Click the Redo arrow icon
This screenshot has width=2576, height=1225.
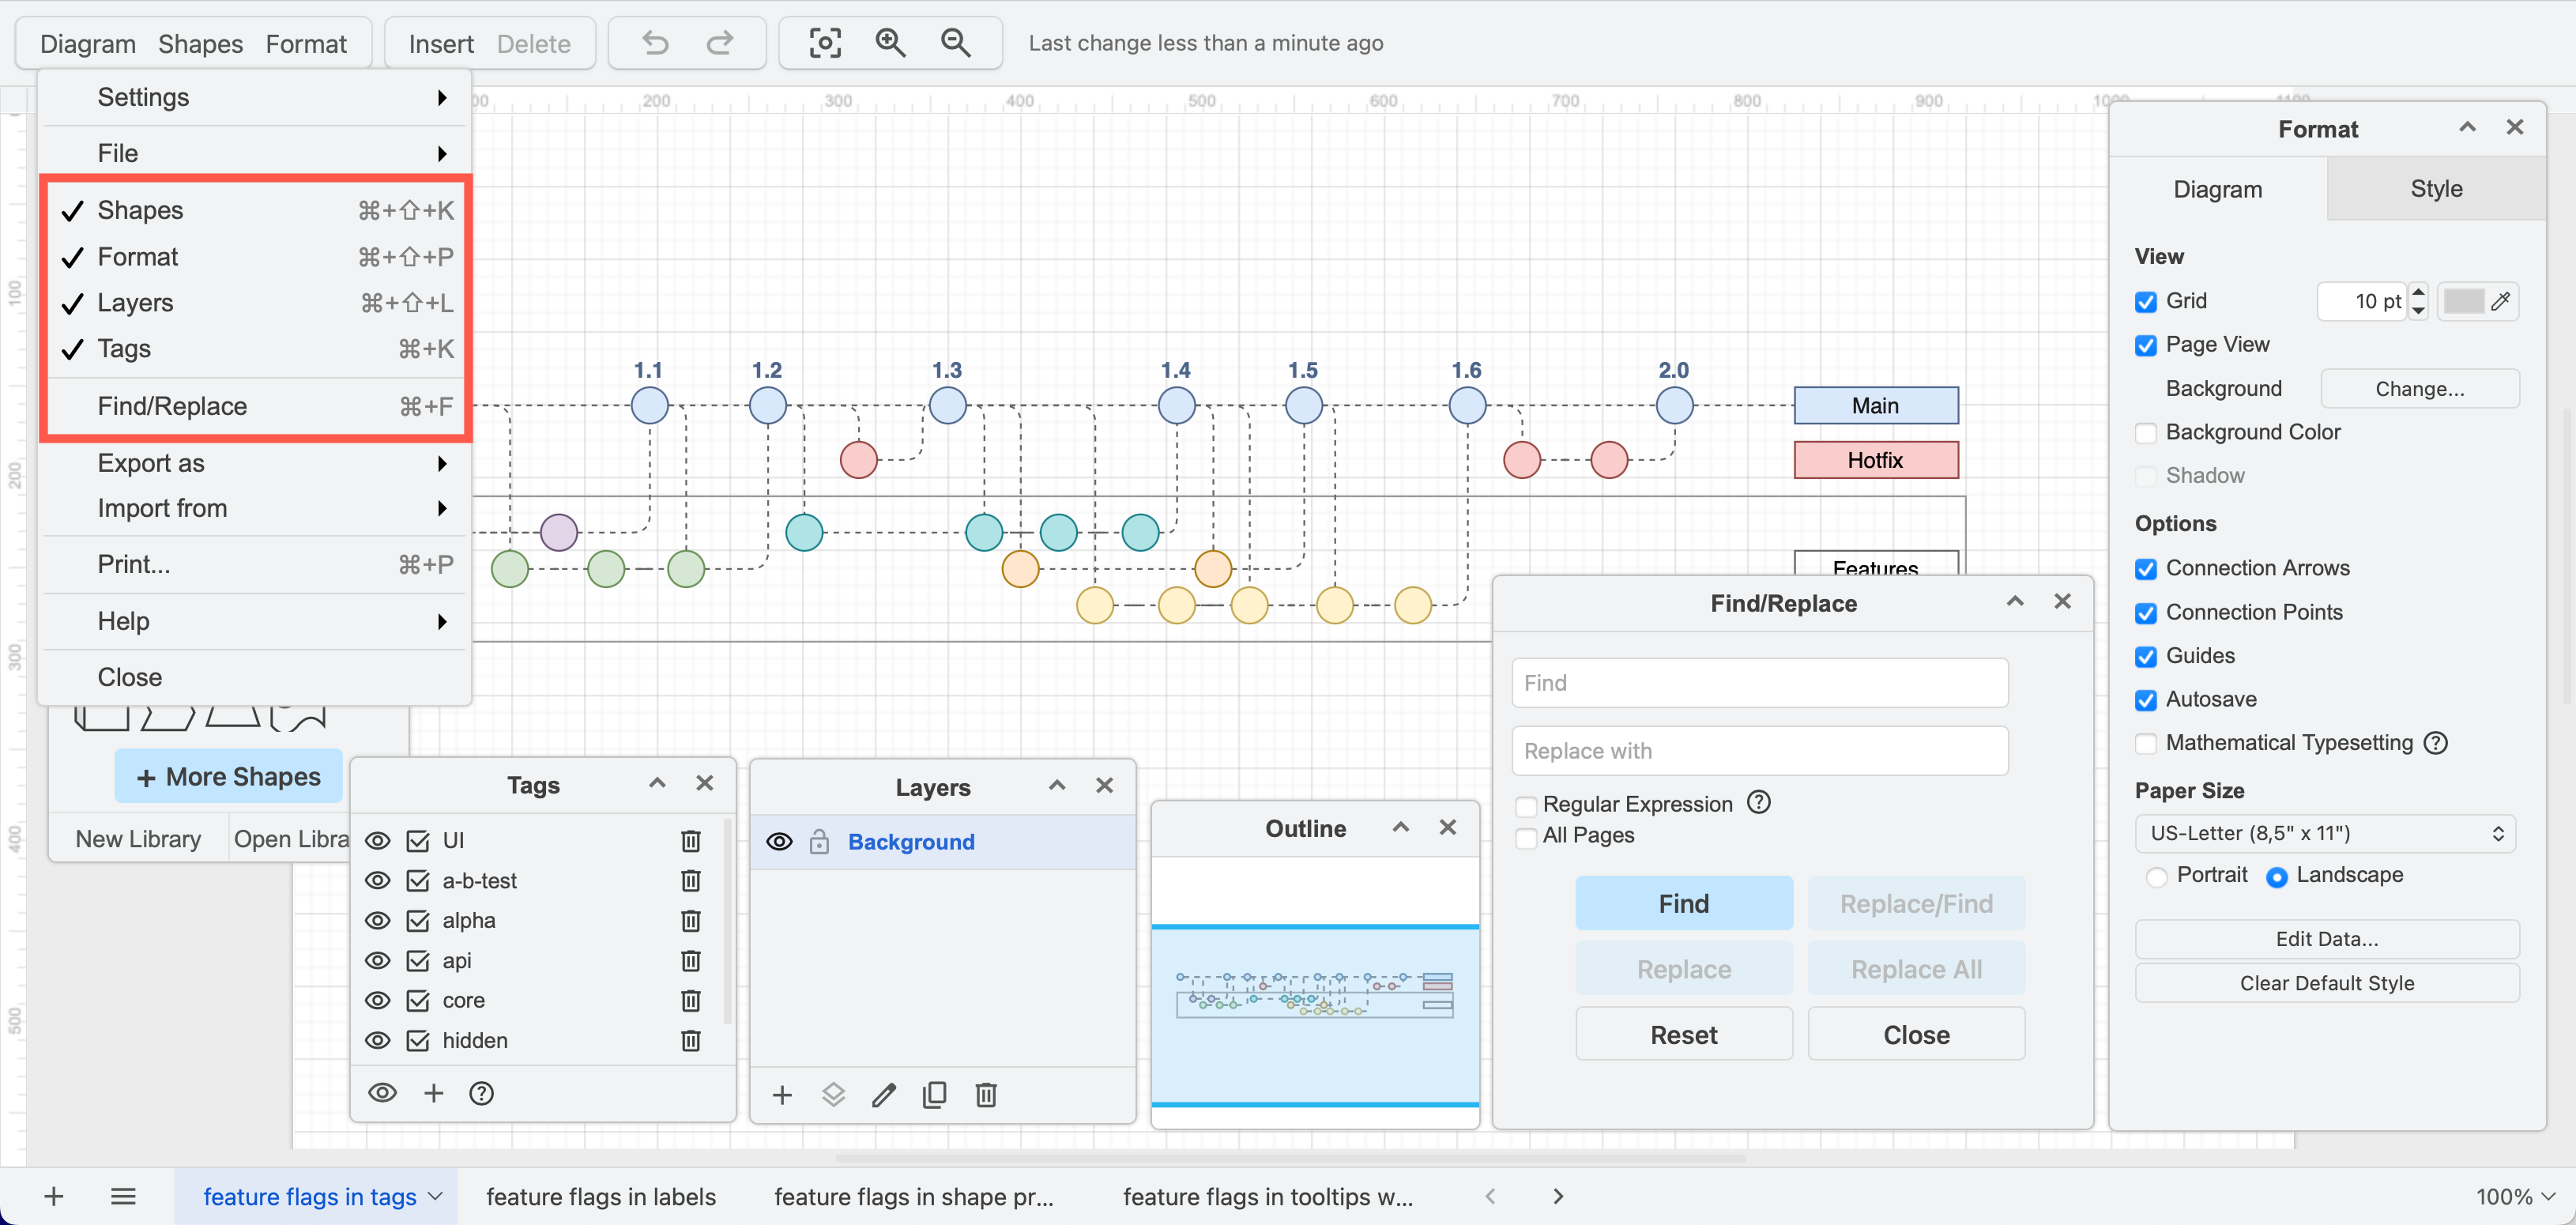pos(719,43)
